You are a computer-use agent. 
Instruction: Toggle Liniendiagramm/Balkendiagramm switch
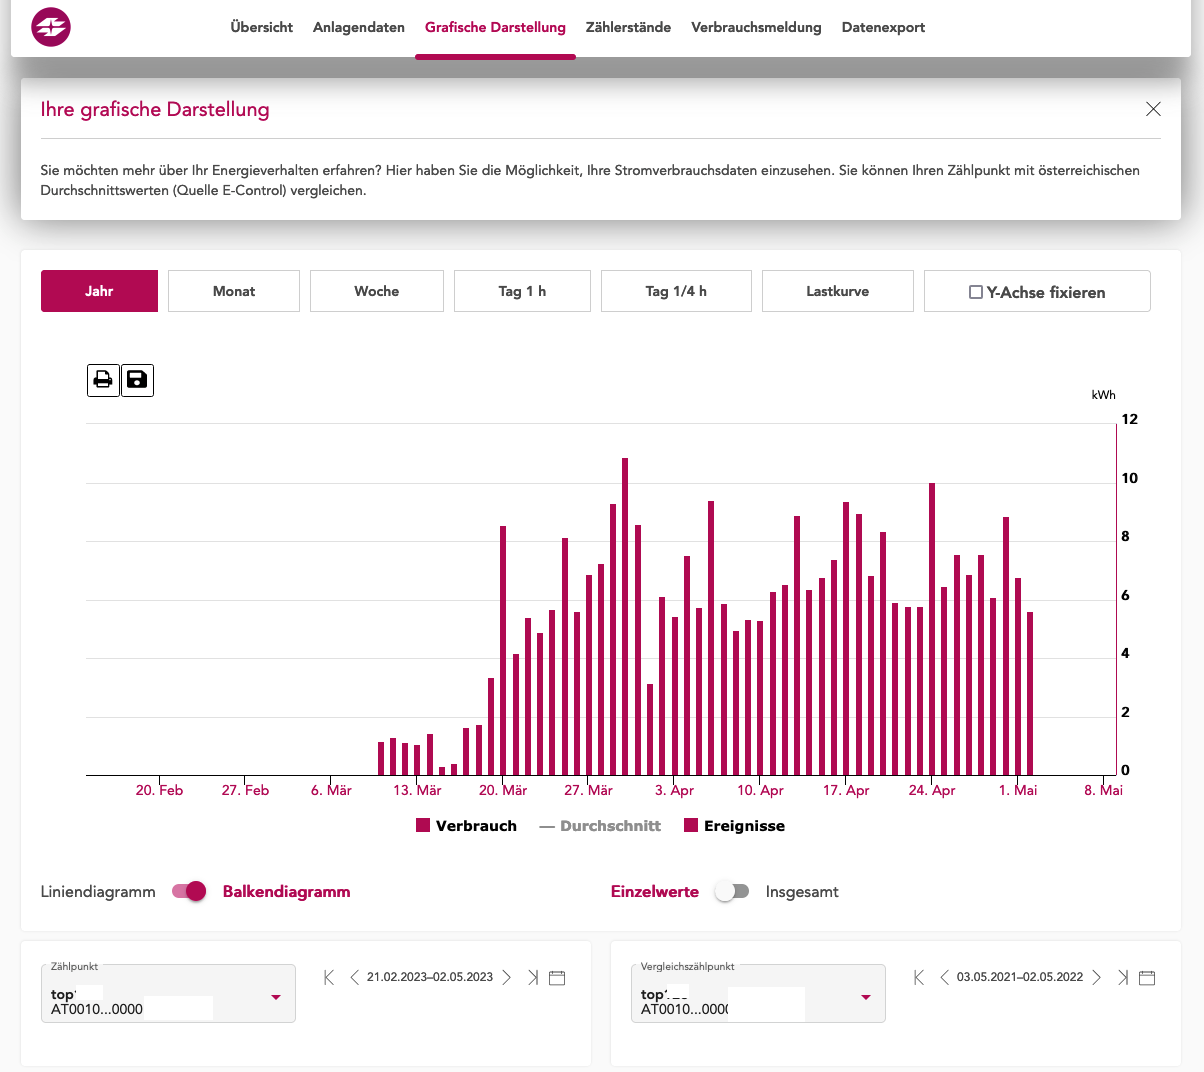click(189, 891)
